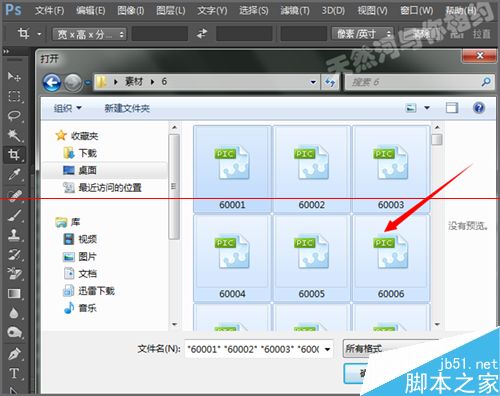Open the Crop tool preset dropdown arrow
Viewport: 500px width, 396px height.
[x=39, y=34]
